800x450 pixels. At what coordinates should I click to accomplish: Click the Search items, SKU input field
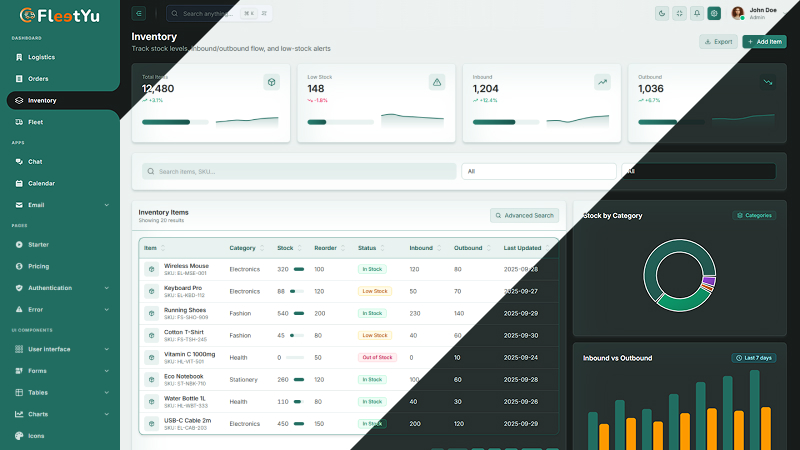click(x=298, y=171)
